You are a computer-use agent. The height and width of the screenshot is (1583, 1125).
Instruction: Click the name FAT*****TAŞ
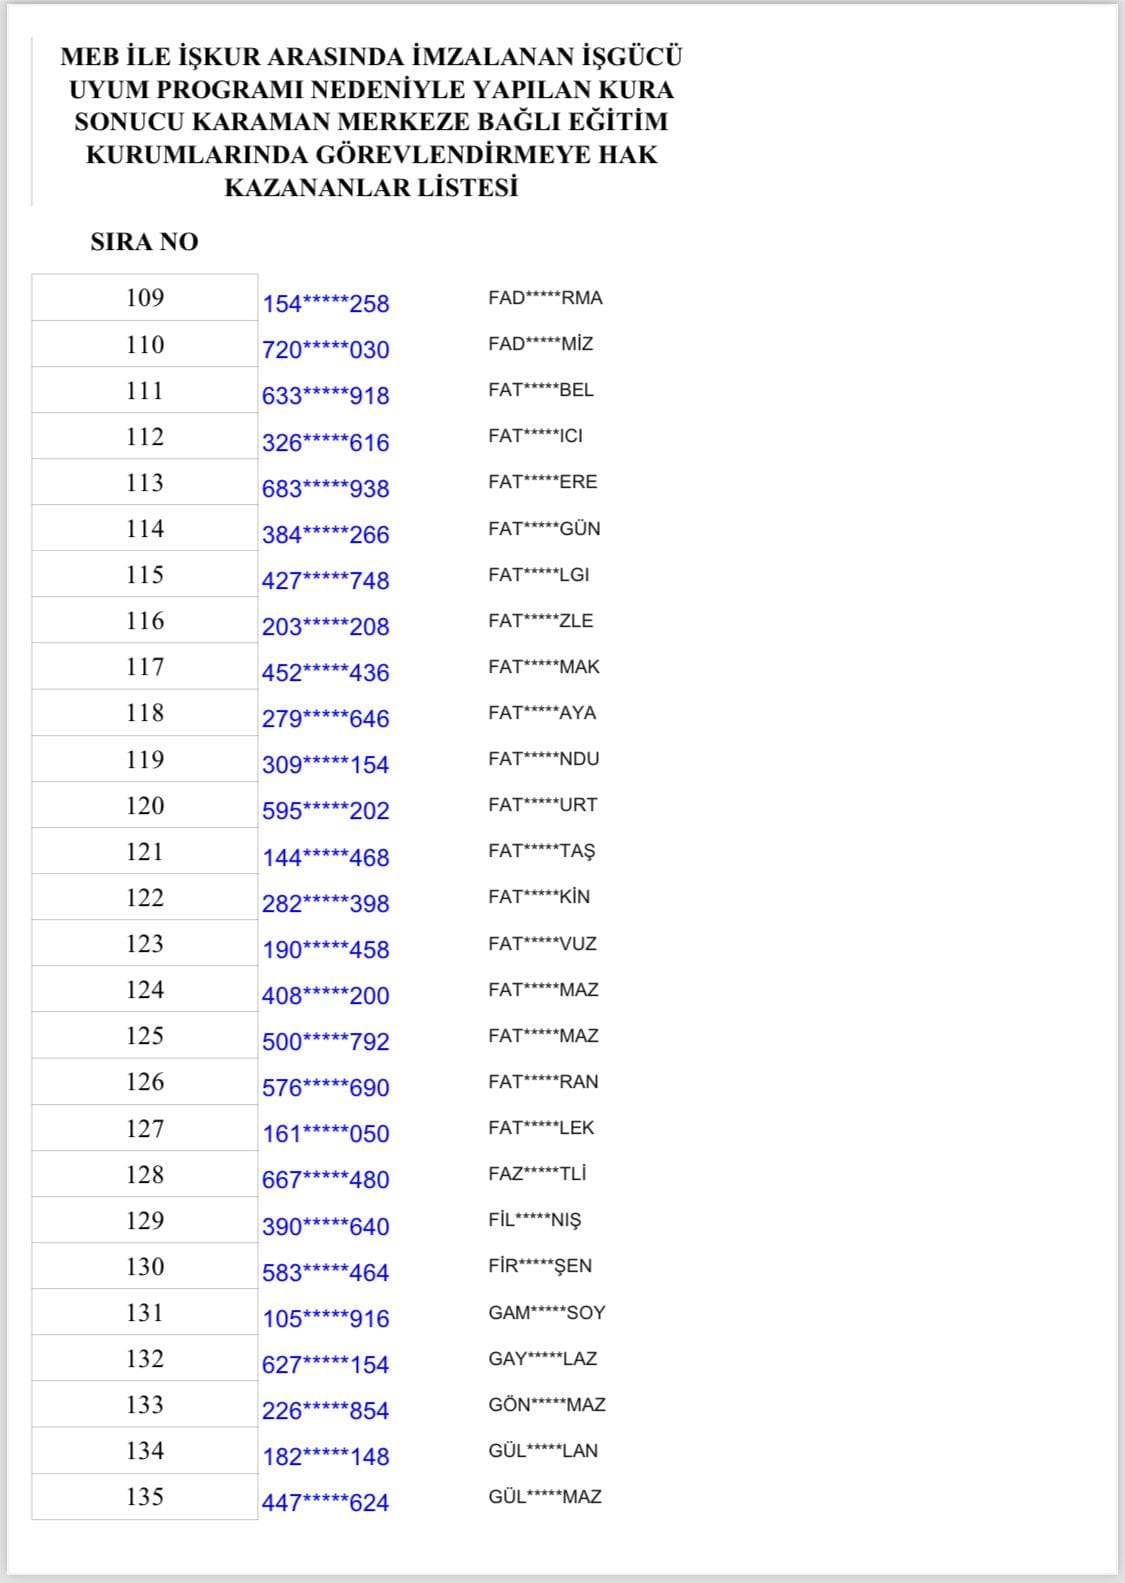pyautogui.click(x=541, y=851)
